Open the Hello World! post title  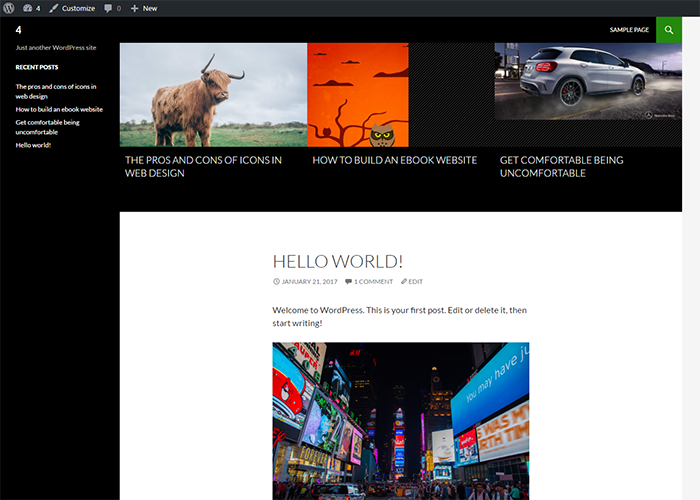[337, 261]
